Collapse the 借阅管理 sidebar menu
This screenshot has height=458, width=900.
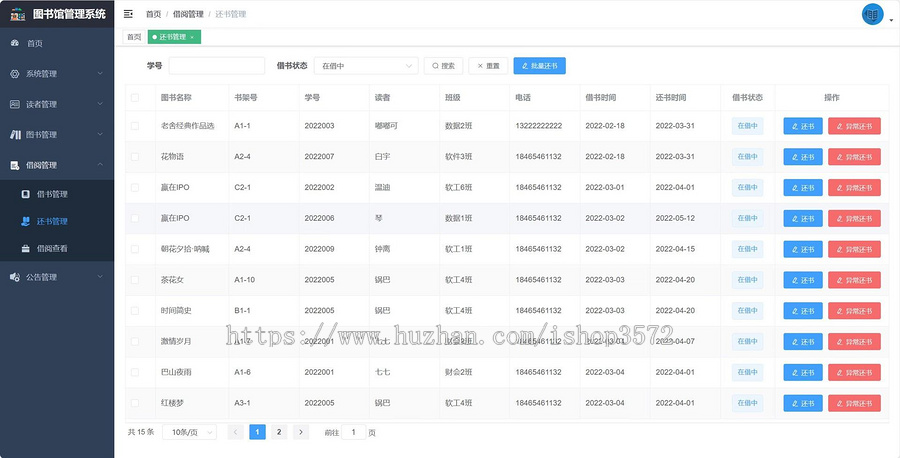[57, 165]
